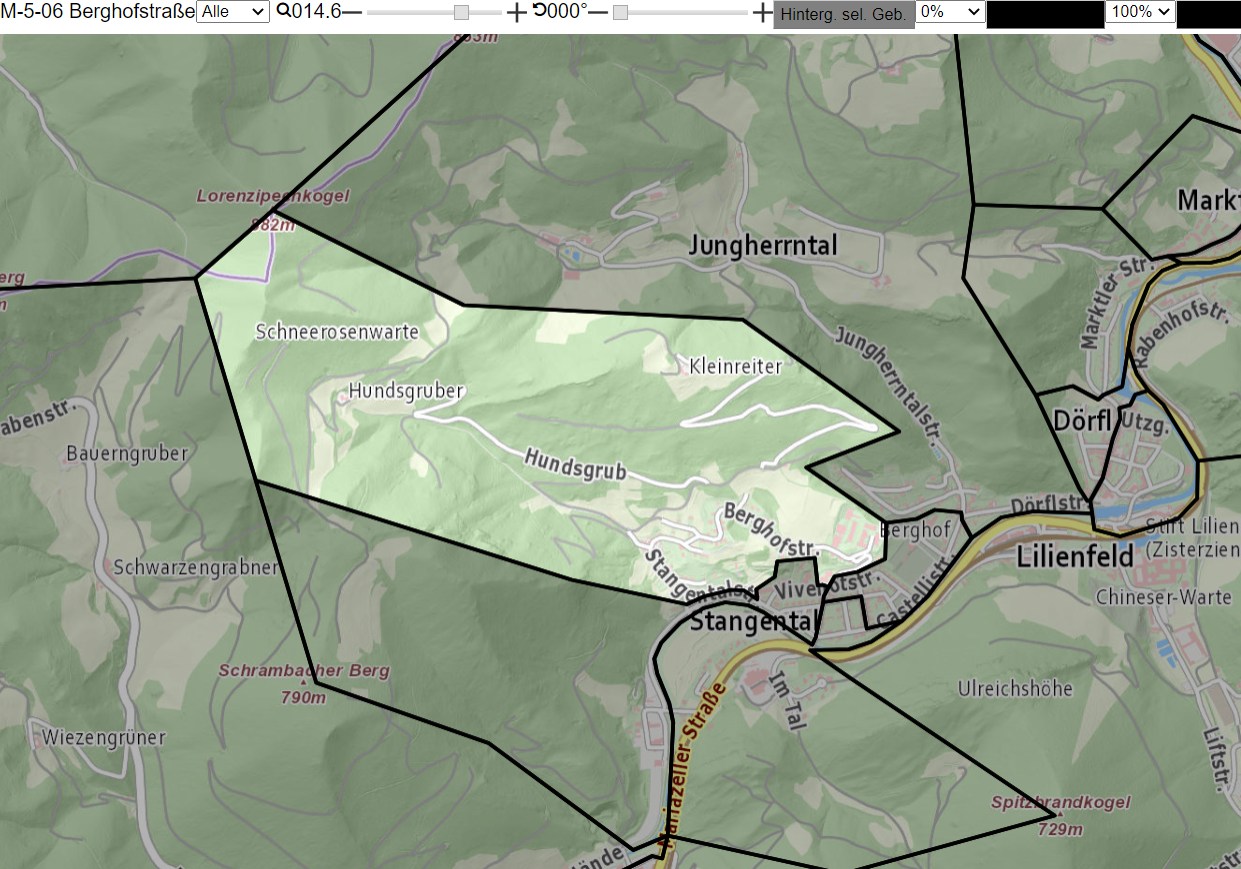Click the zoom plus button
This screenshot has width=1241, height=869.
[x=516, y=12]
